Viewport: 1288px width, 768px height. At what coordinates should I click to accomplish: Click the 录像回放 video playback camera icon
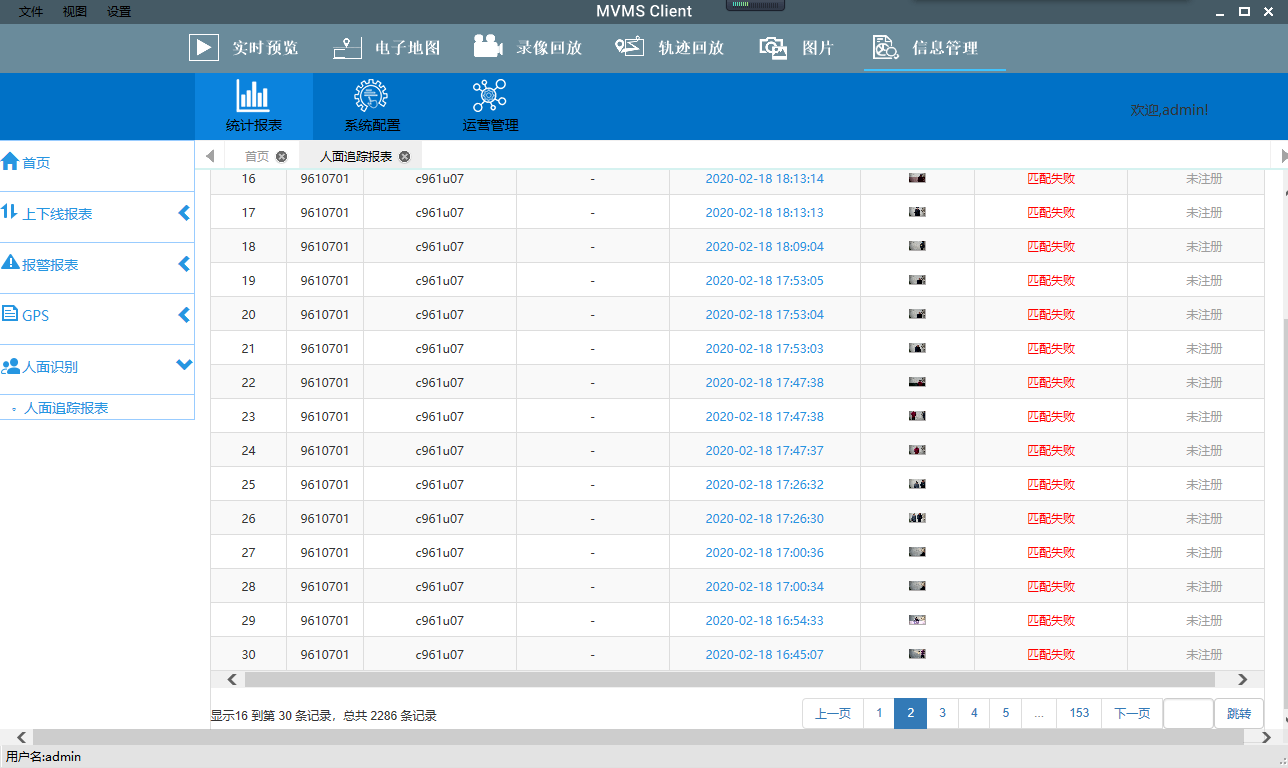(488, 47)
